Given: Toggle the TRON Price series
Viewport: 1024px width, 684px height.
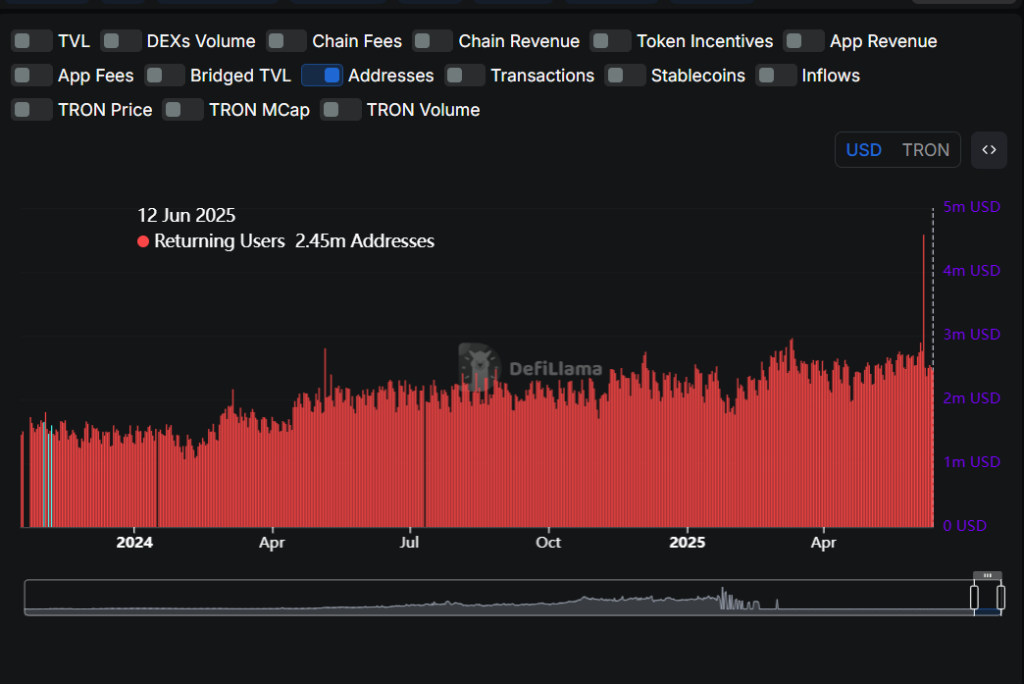Looking at the screenshot, I should pos(32,110).
